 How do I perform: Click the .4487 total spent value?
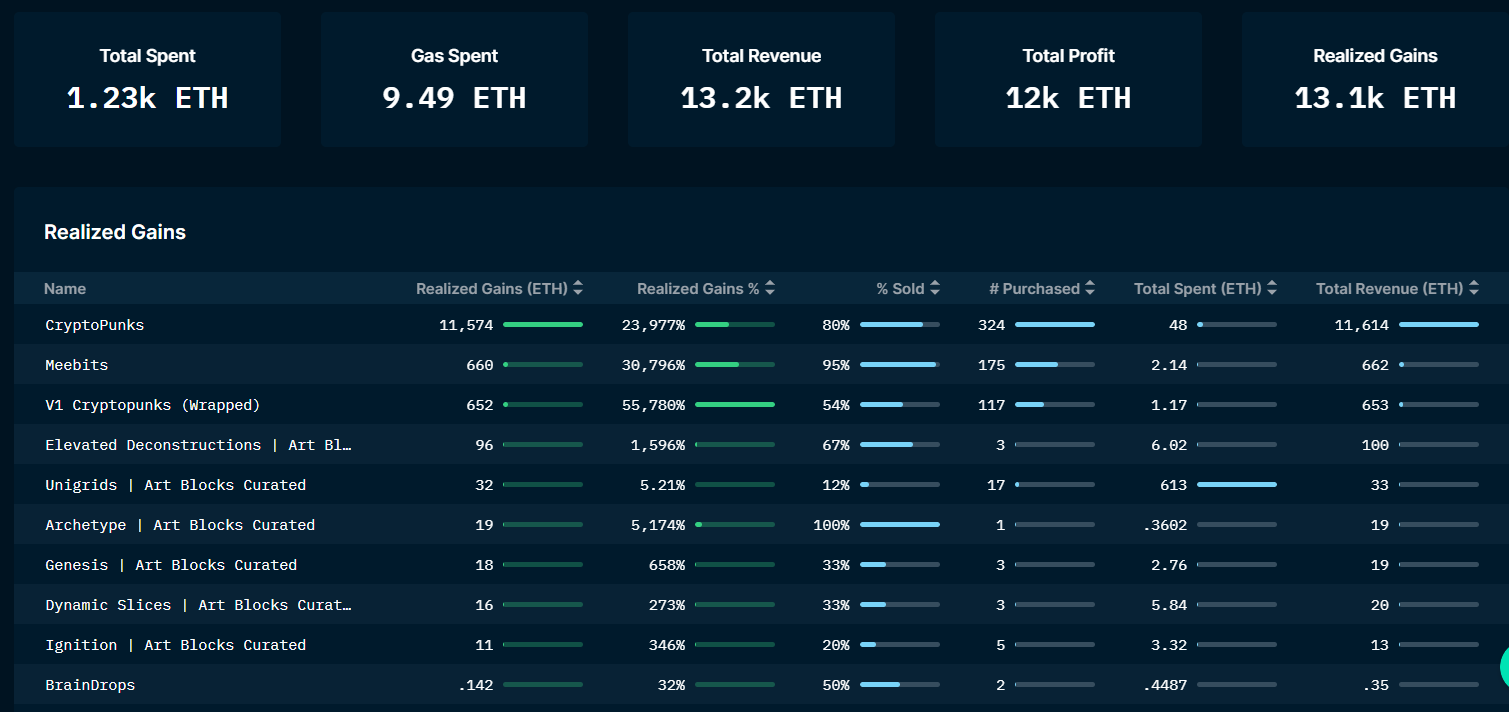coord(1165,685)
